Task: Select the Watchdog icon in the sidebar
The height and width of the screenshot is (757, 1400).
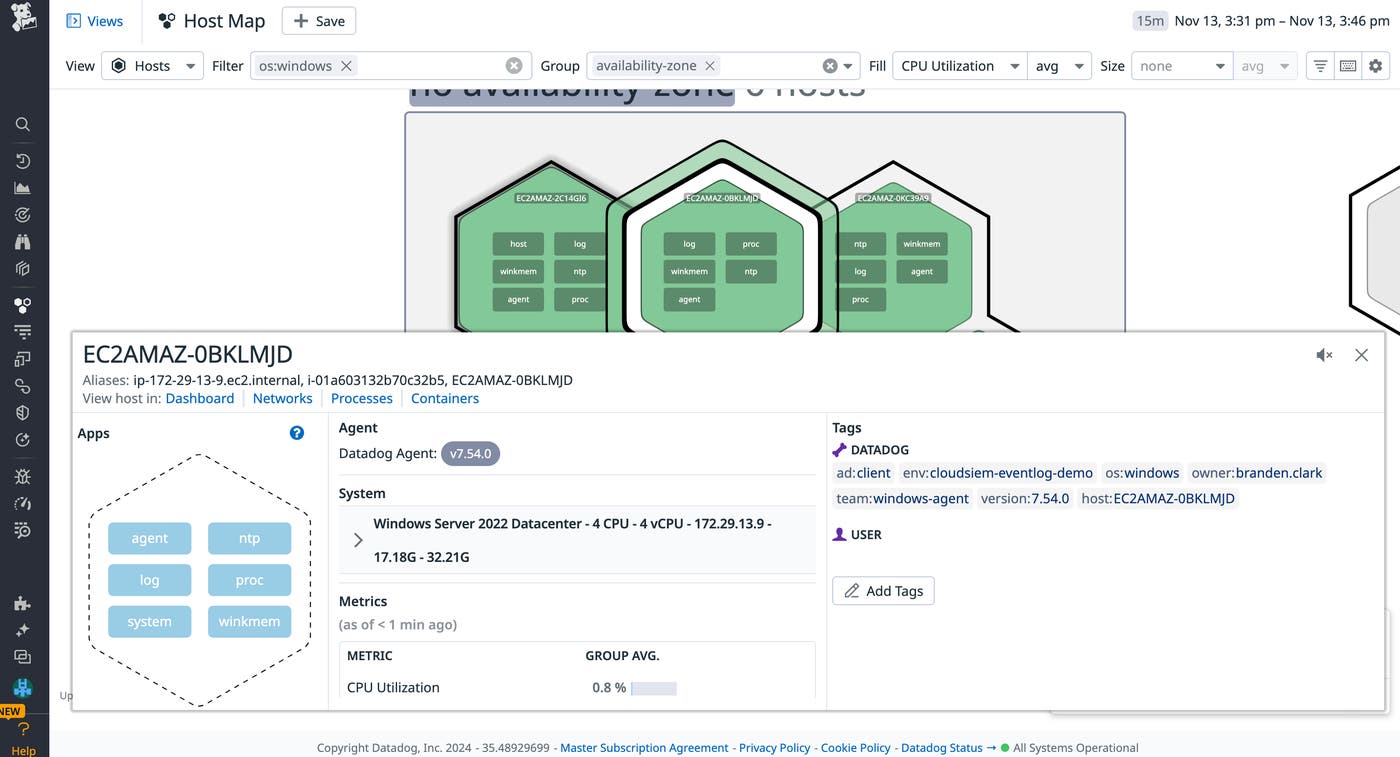Action: tap(22, 214)
